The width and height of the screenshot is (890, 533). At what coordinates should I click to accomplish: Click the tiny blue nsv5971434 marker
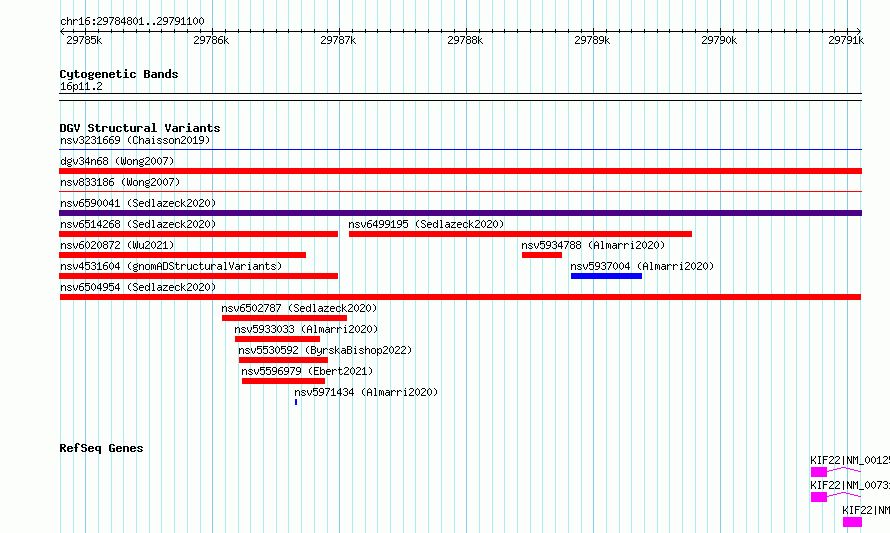[296, 402]
